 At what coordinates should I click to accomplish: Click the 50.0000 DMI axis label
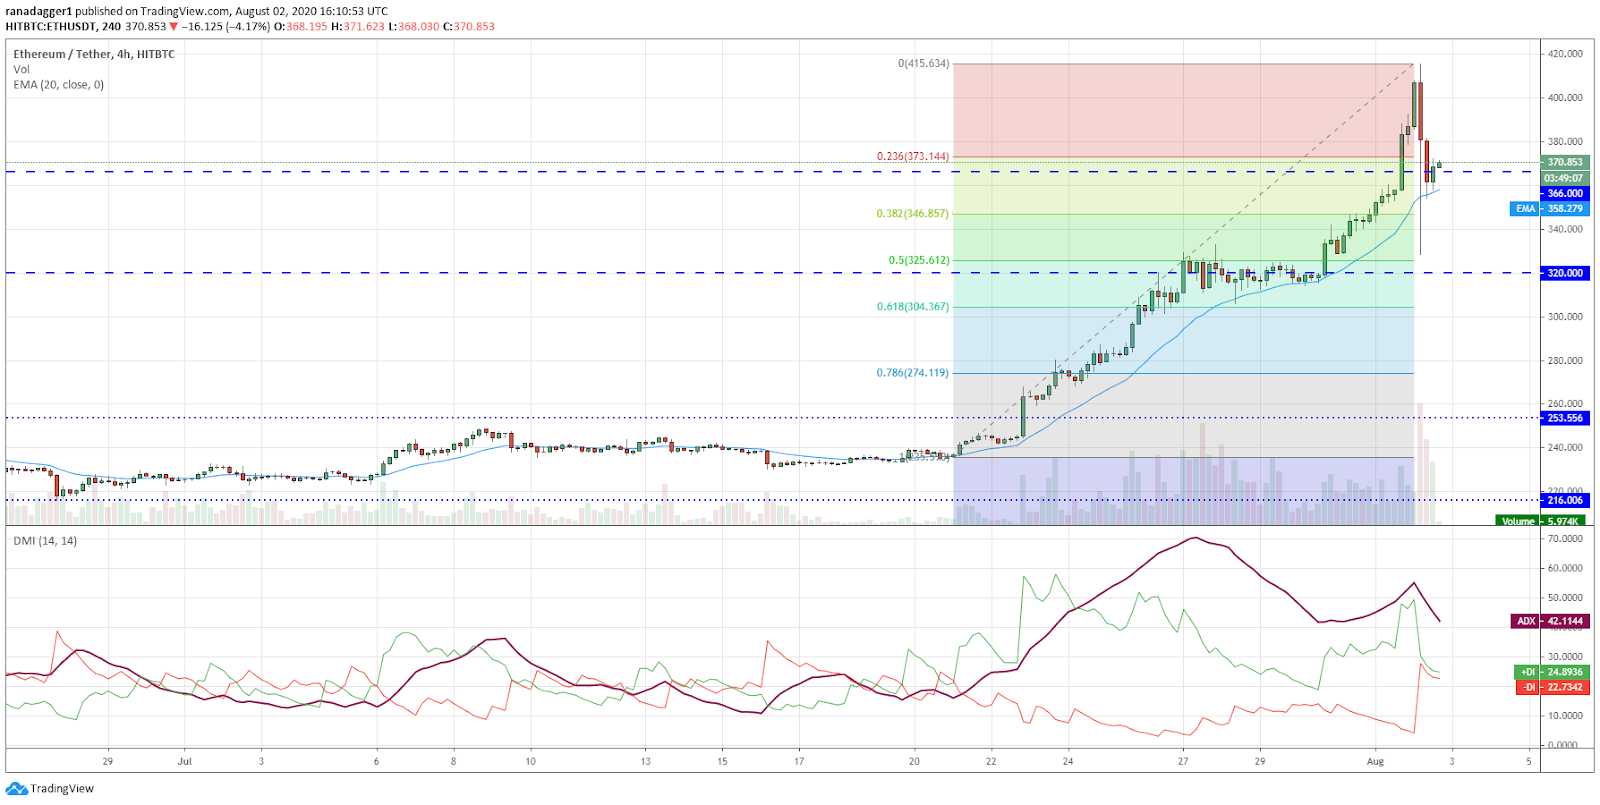[x=1565, y=598]
